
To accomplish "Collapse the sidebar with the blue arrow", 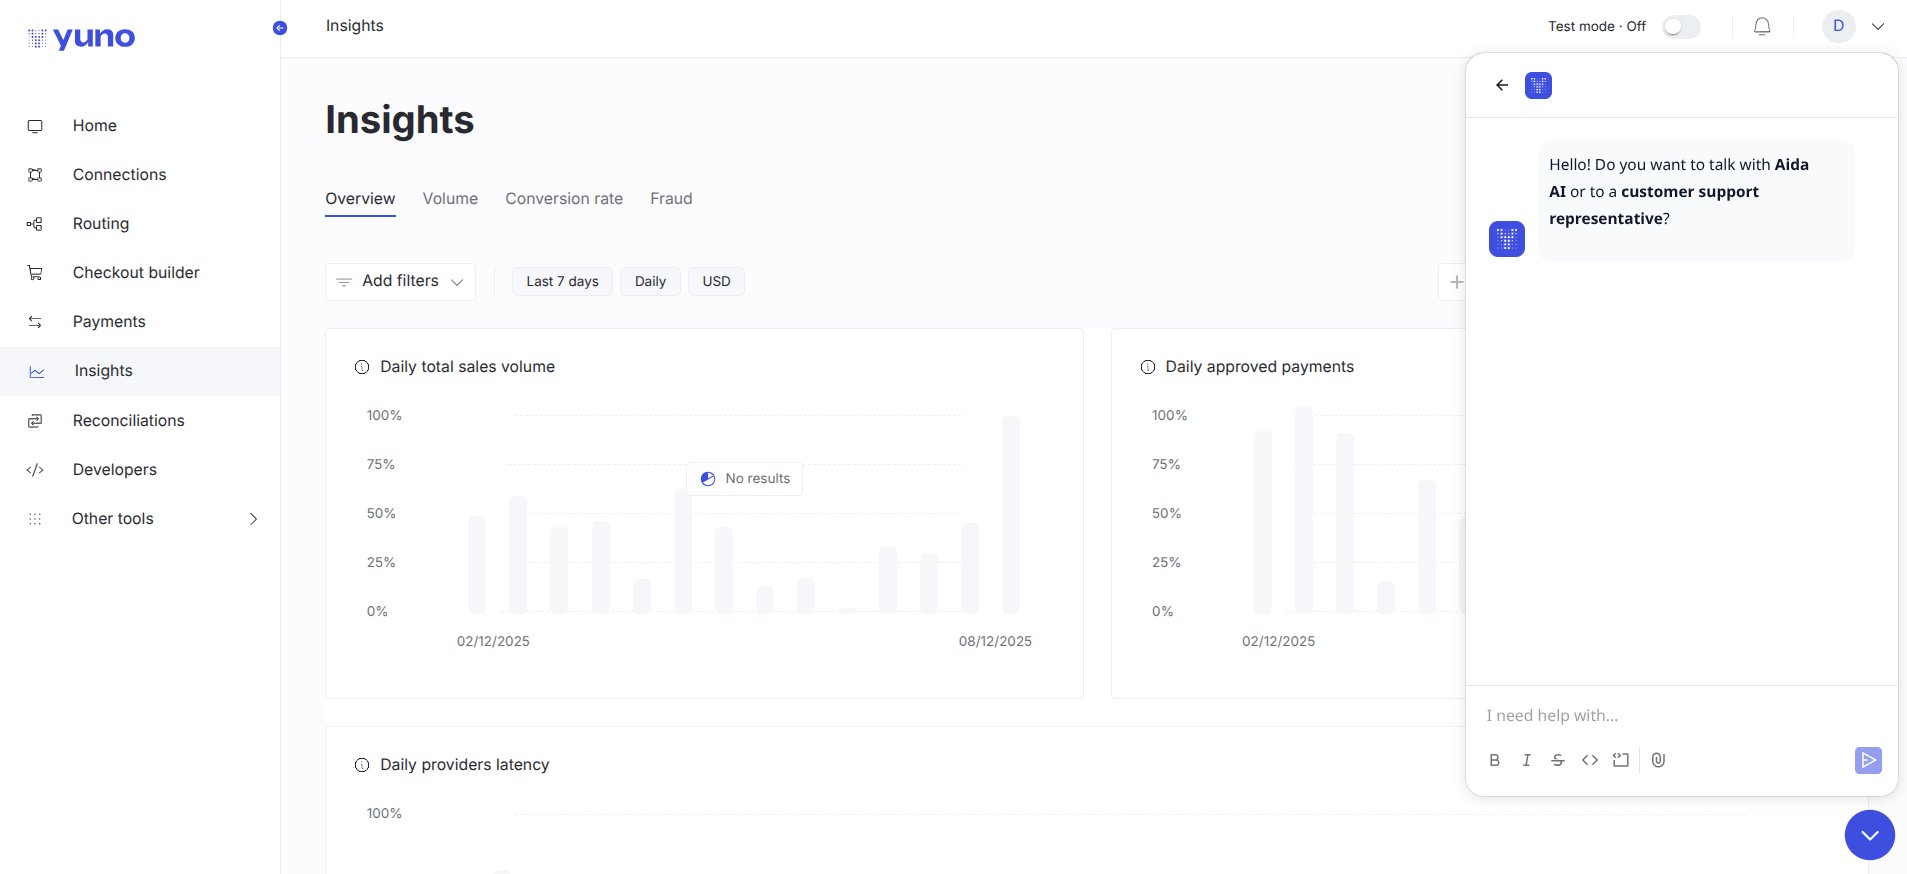I will pyautogui.click(x=280, y=28).
